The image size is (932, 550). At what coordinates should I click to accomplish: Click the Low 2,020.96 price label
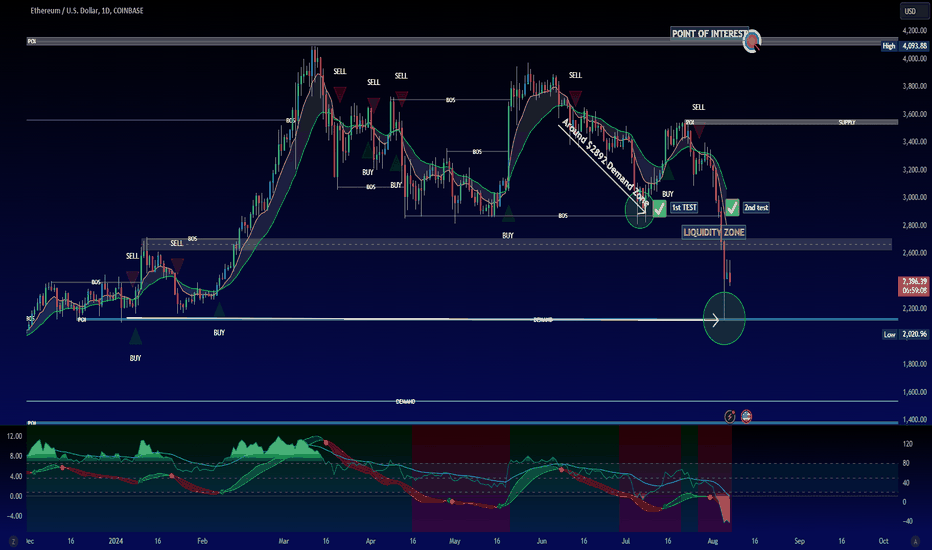(x=905, y=334)
